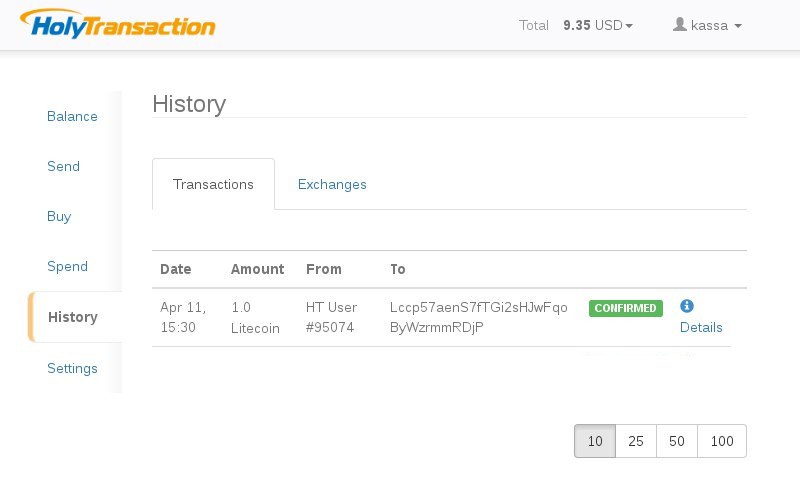Click the Total label in the header

click(534, 25)
